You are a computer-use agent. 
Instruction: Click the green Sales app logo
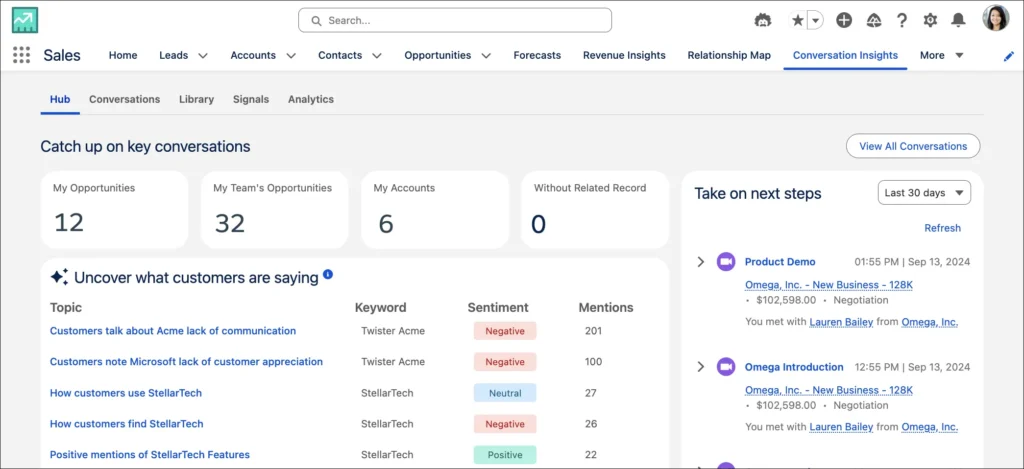pos(25,20)
